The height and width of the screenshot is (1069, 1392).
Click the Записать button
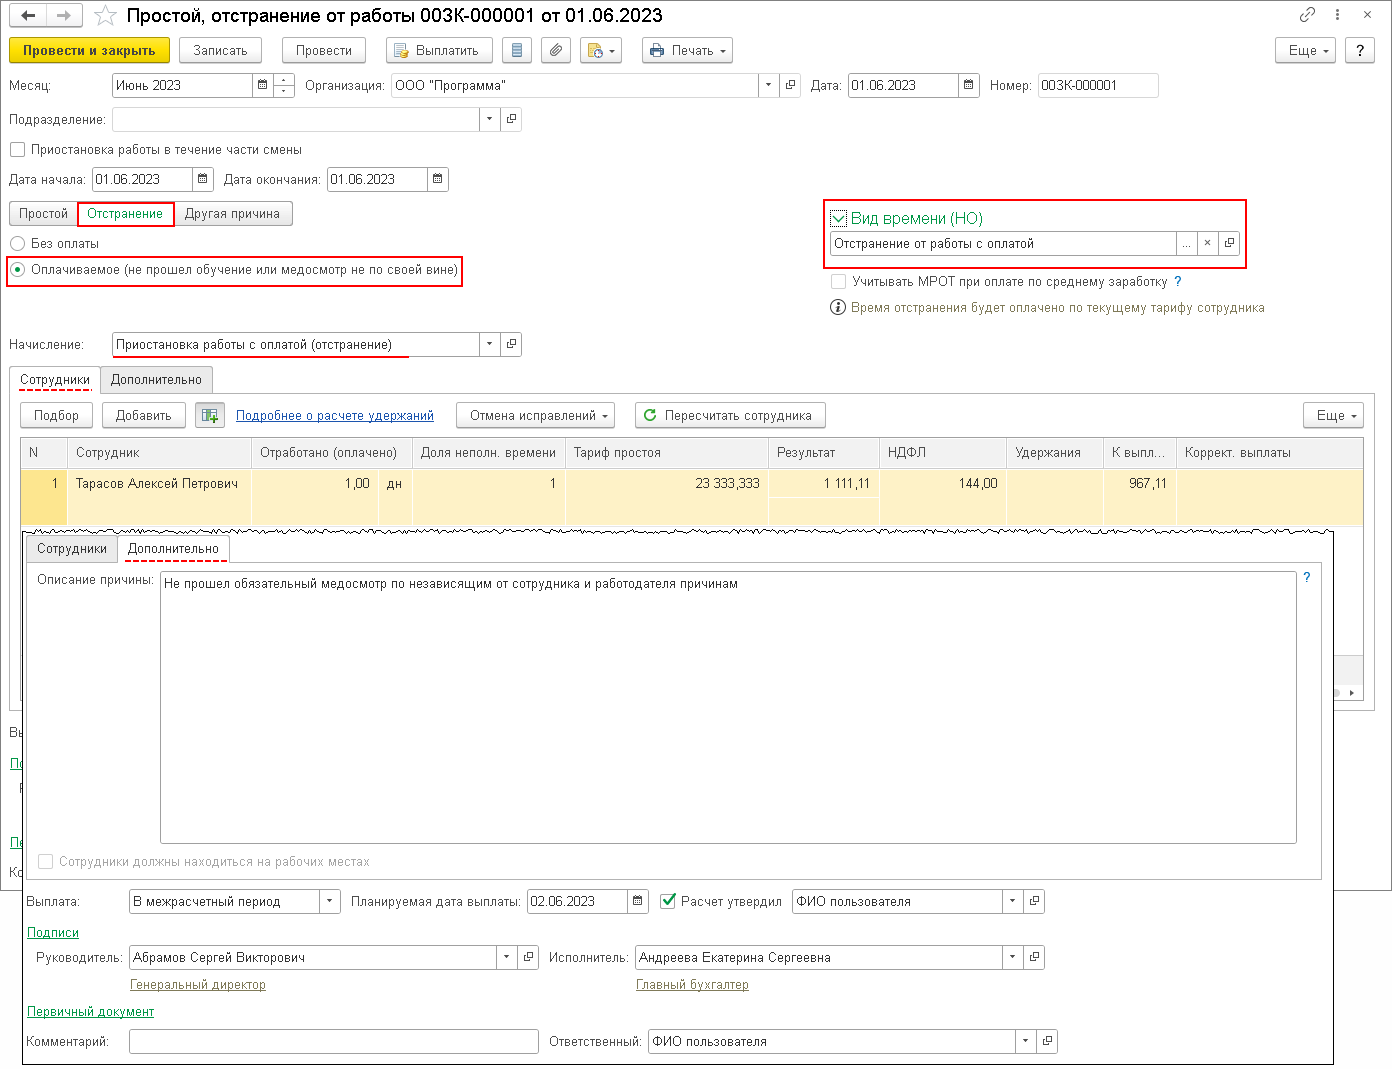(220, 50)
